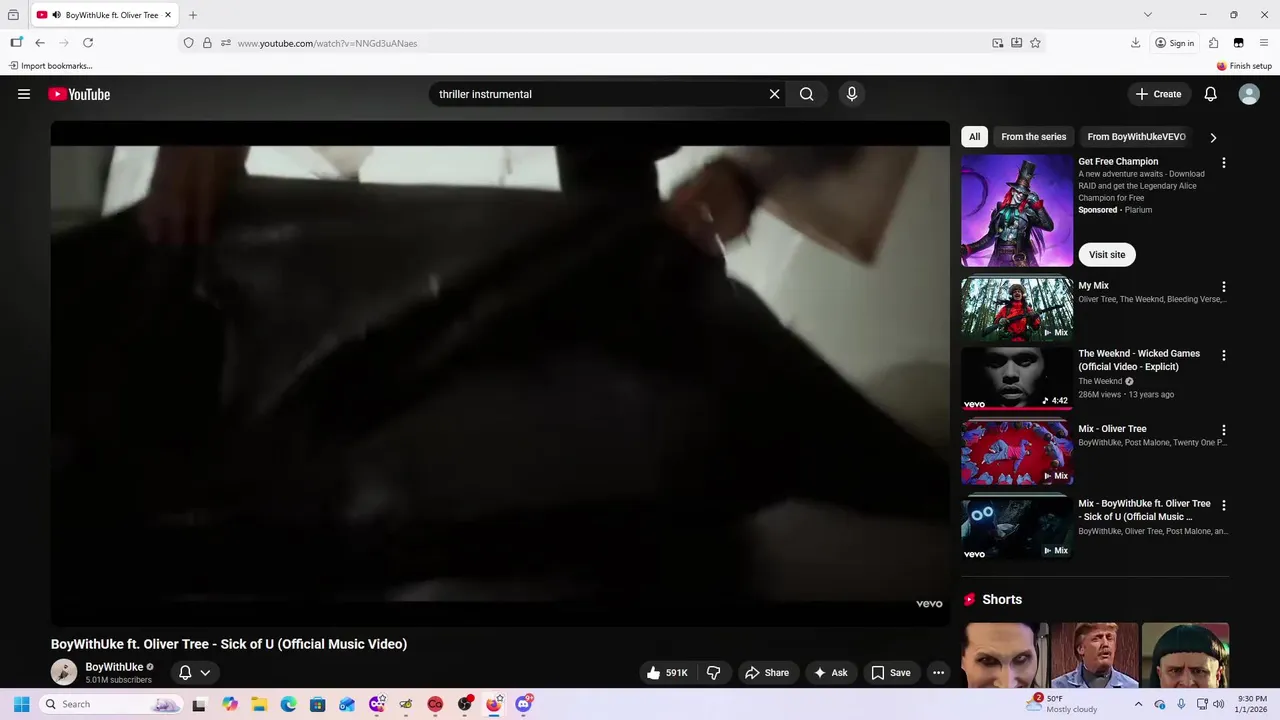
Task: Click the install as app icon in the address bar
Action: click(x=1016, y=43)
